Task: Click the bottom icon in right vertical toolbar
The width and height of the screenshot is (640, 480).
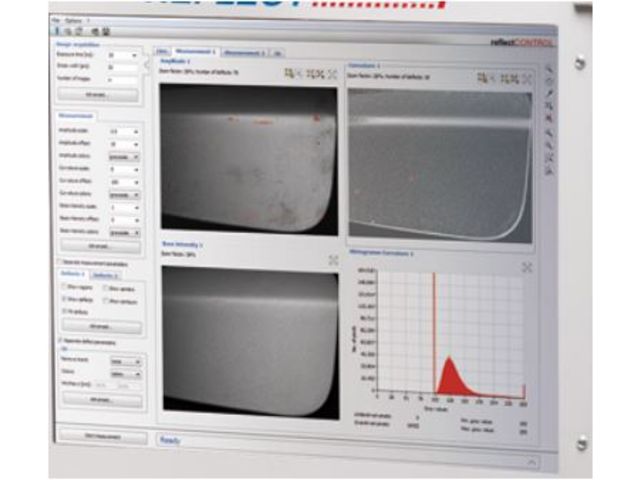Action: tap(549, 171)
